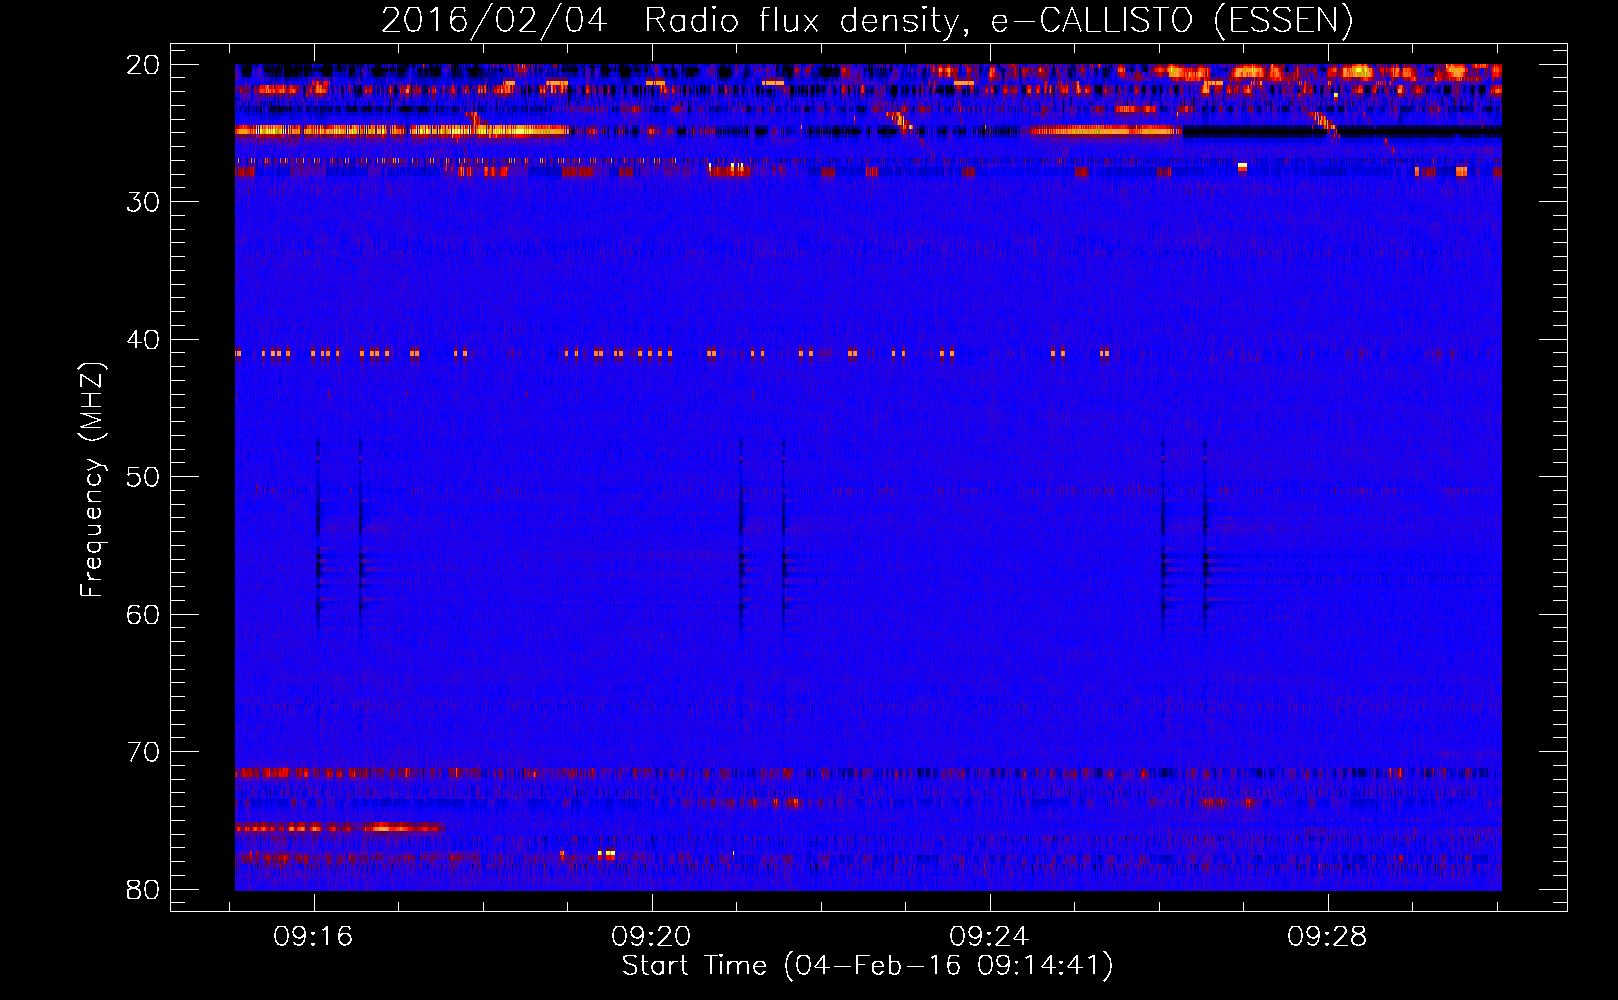Click the 09:20 time tick label
1618x1000 pixels.
pos(652,937)
